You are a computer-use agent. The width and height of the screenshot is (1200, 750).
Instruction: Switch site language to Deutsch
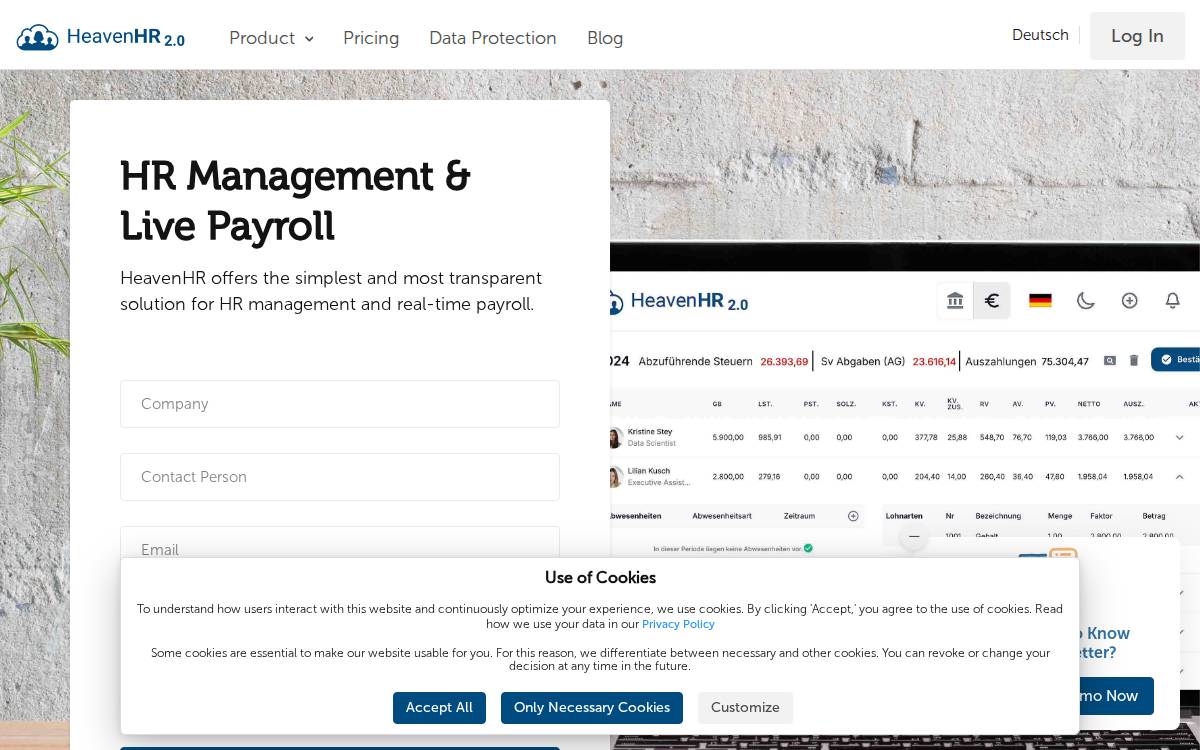pyautogui.click(x=1040, y=35)
